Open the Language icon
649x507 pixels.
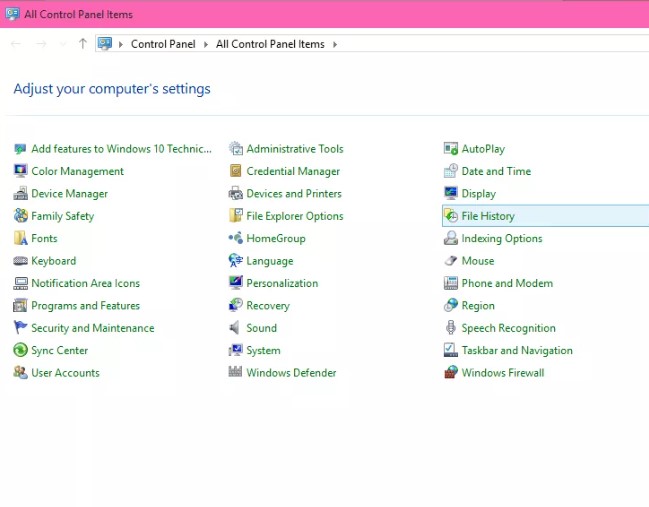[x=236, y=261]
